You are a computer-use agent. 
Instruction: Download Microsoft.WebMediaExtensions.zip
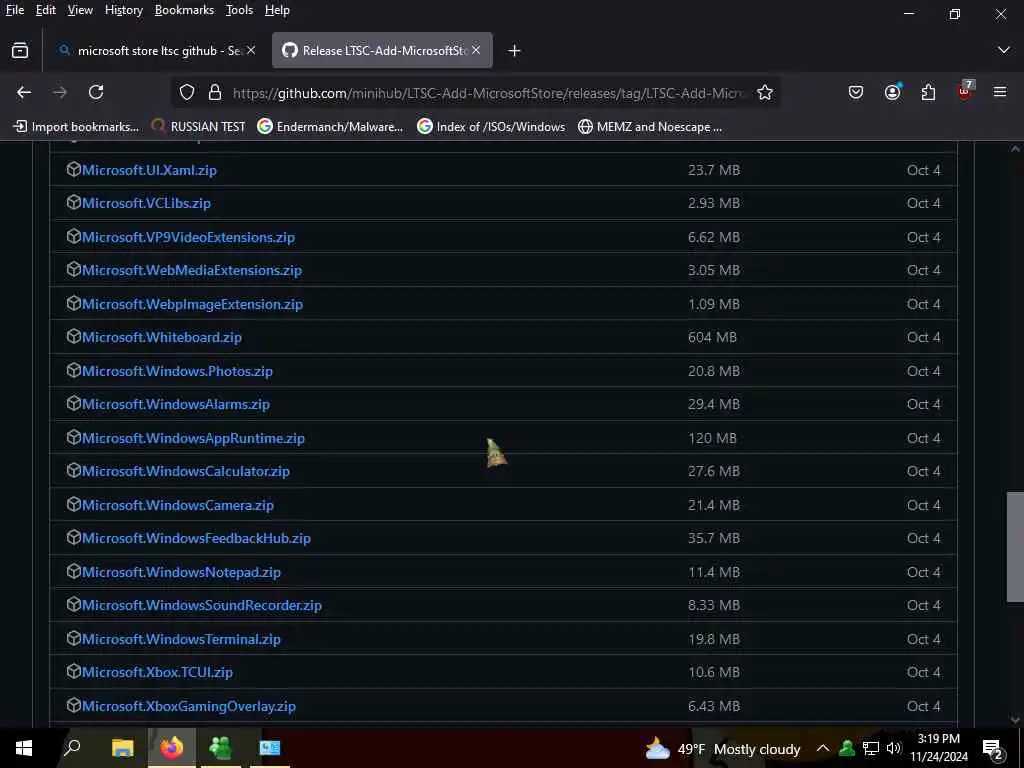pyautogui.click(x=192, y=270)
